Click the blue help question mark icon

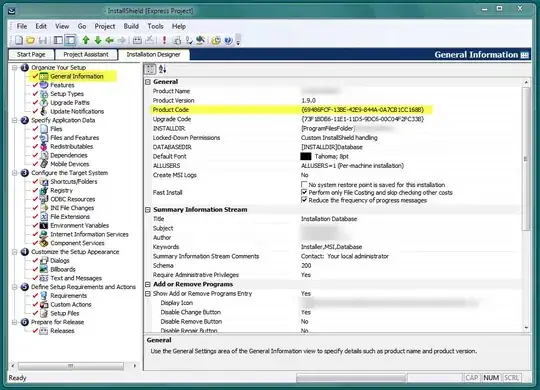tap(228, 40)
